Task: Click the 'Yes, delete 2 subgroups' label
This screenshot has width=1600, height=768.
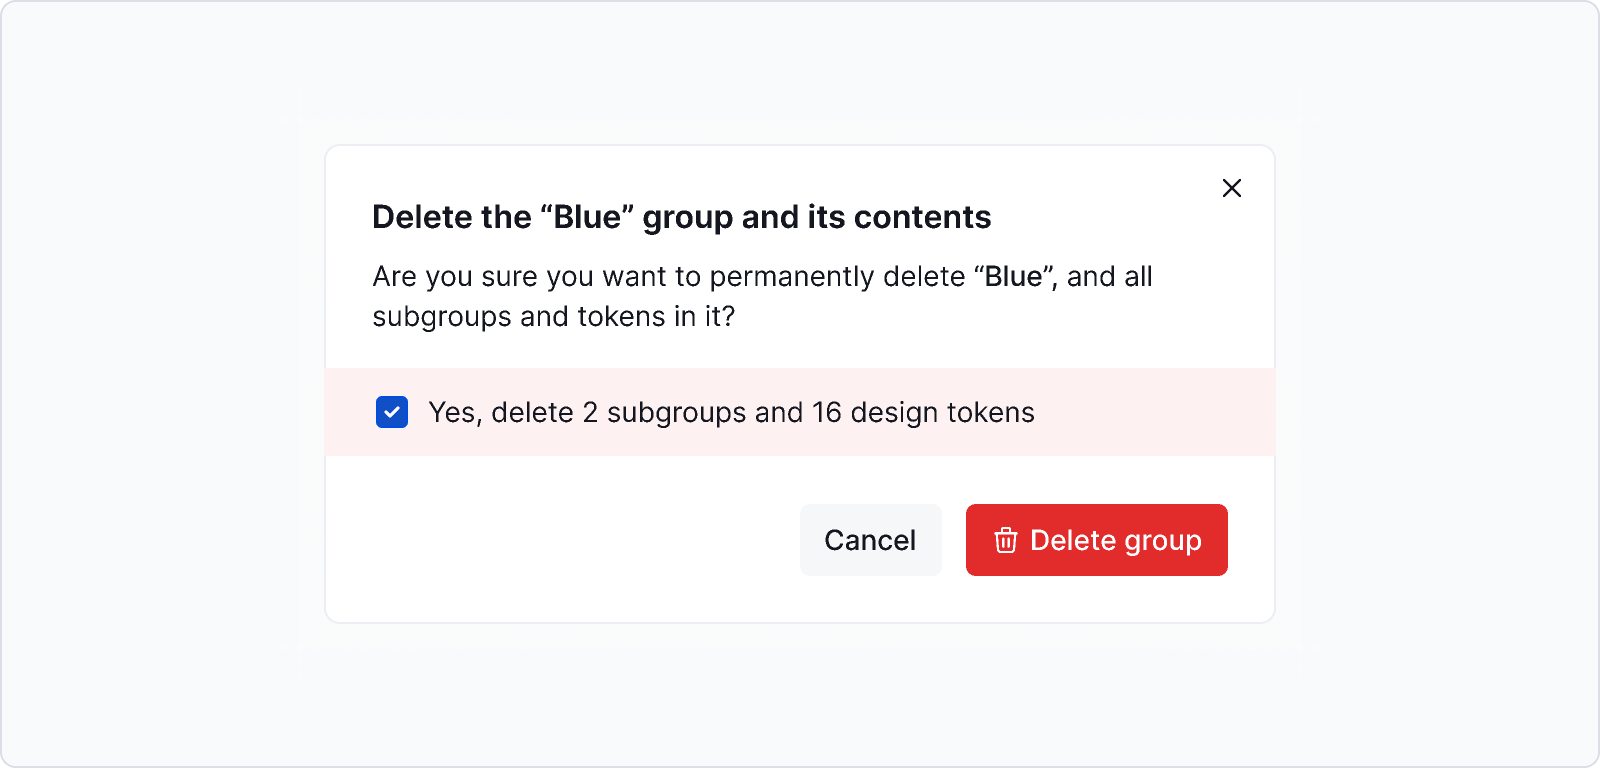Action: point(731,412)
